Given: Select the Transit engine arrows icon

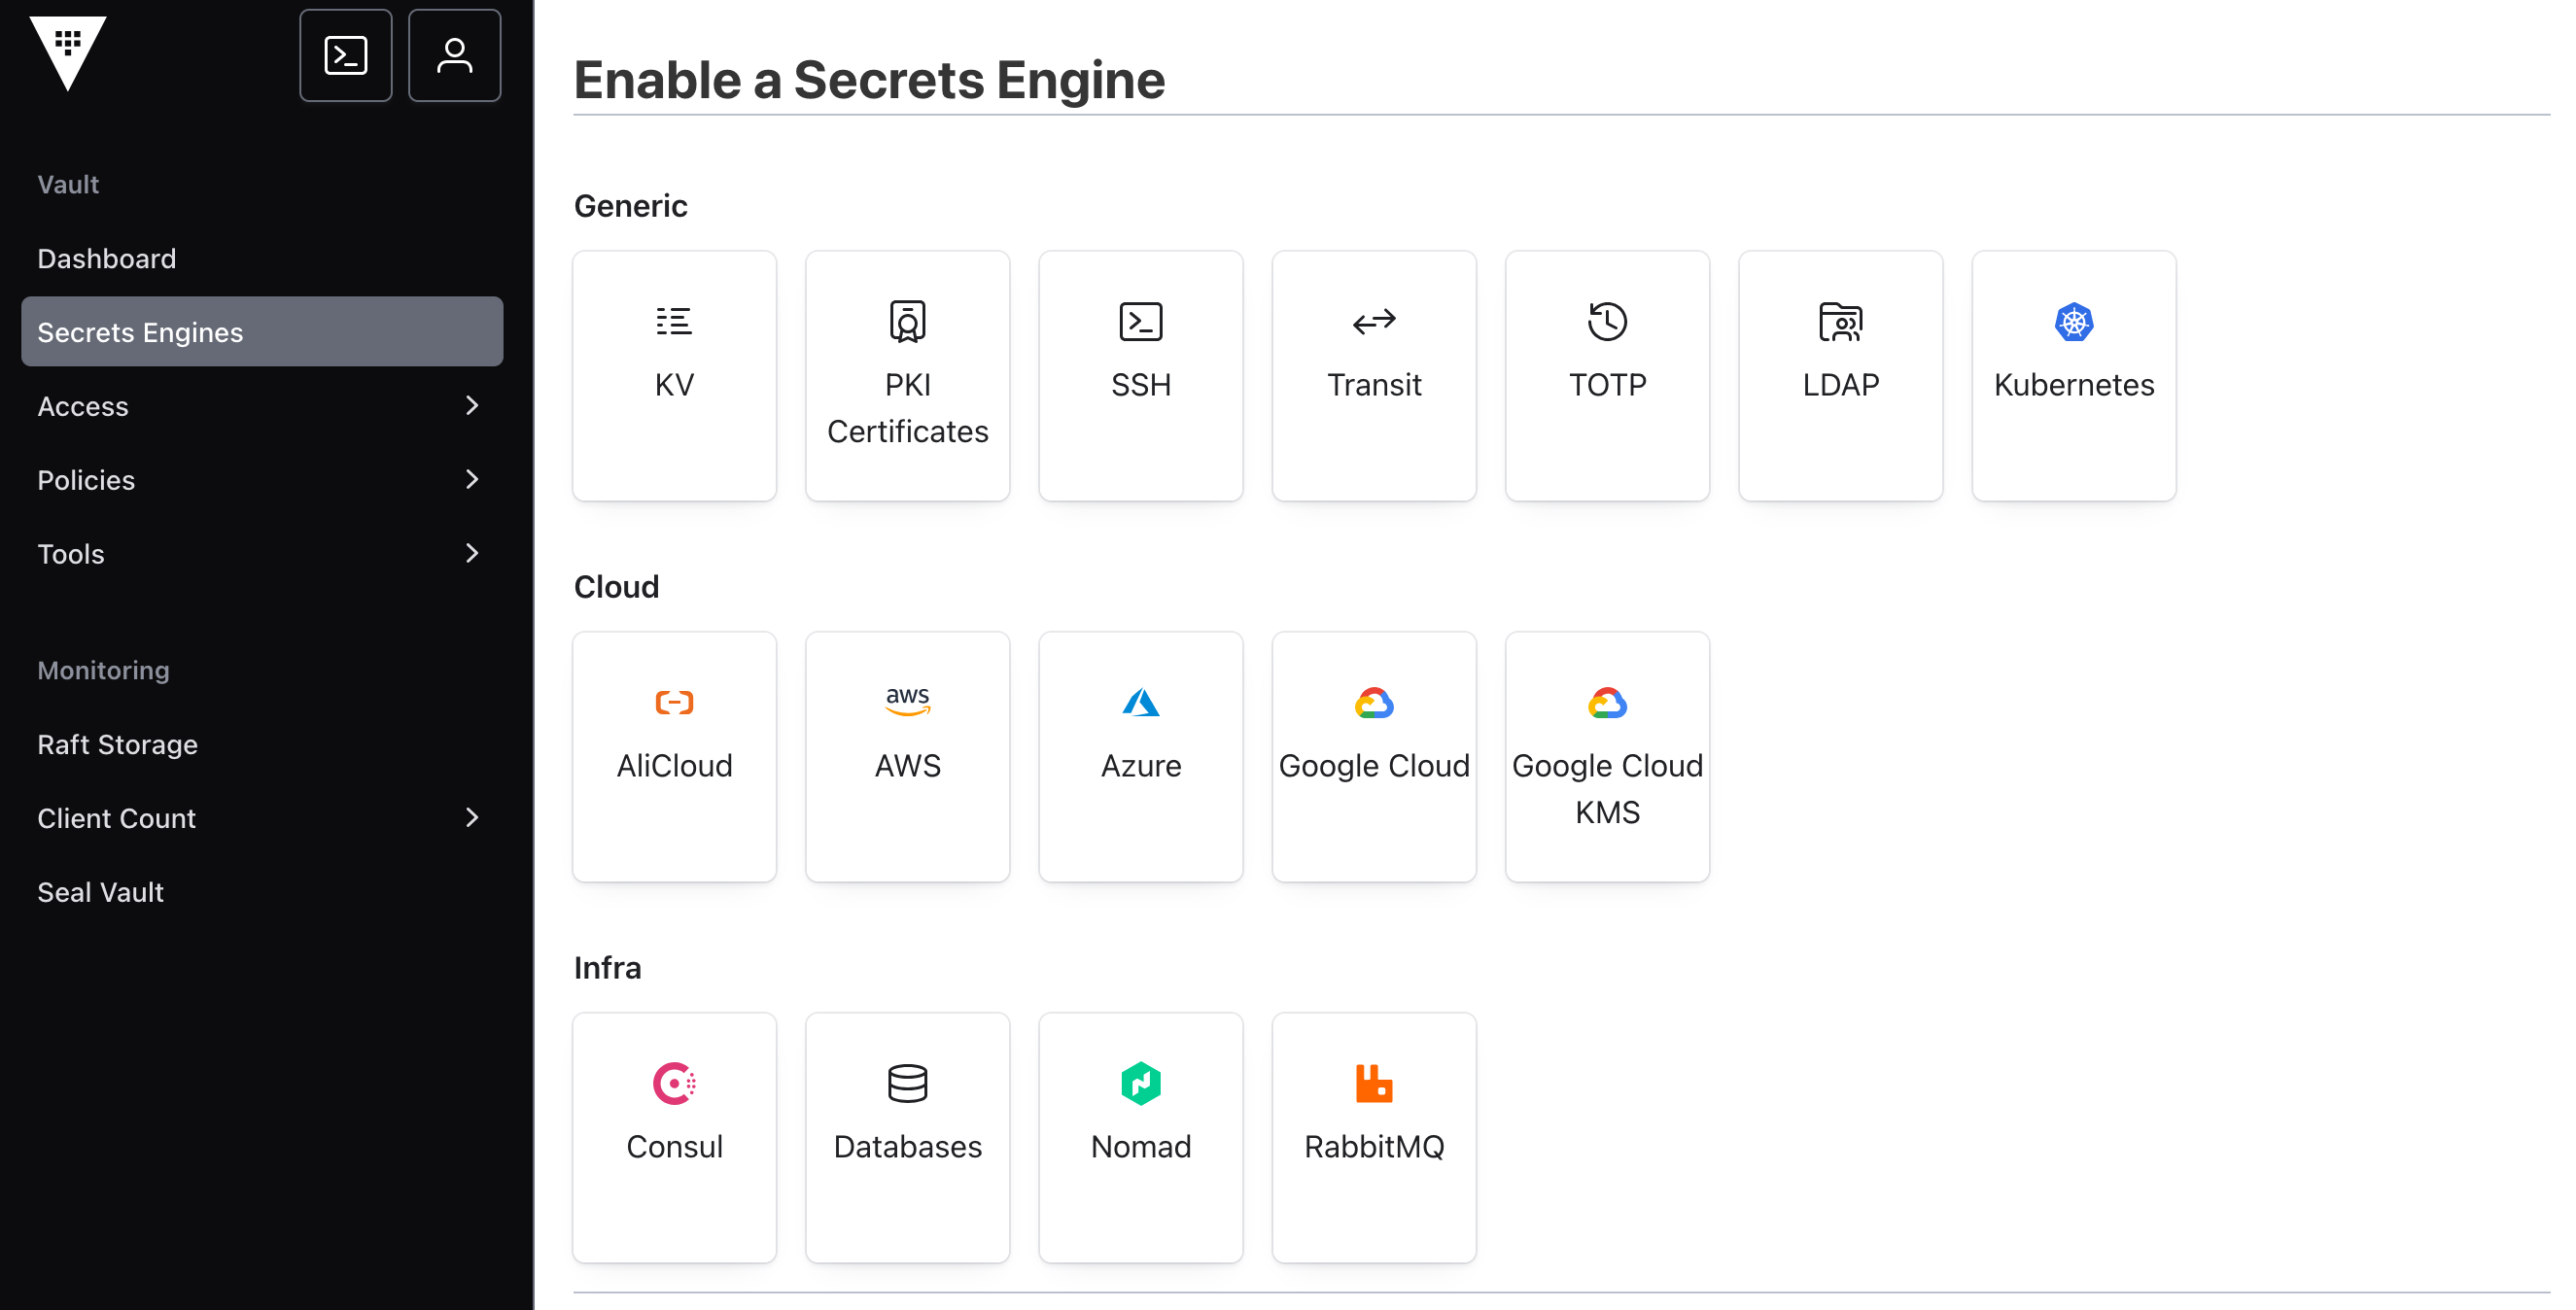Looking at the screenshot, I should click(1373, 322).
